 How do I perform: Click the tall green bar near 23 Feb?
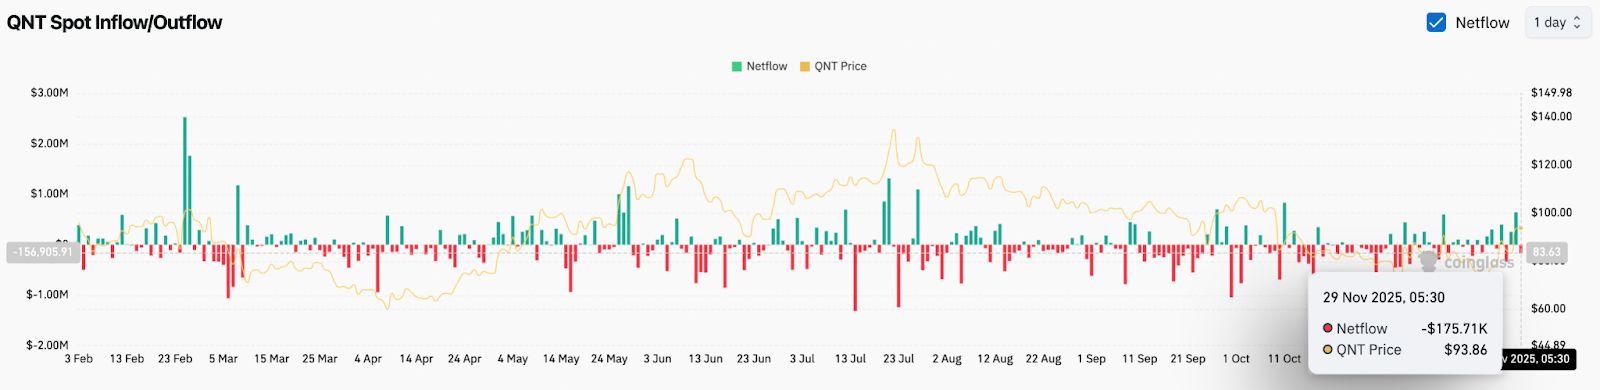[184, 181]
